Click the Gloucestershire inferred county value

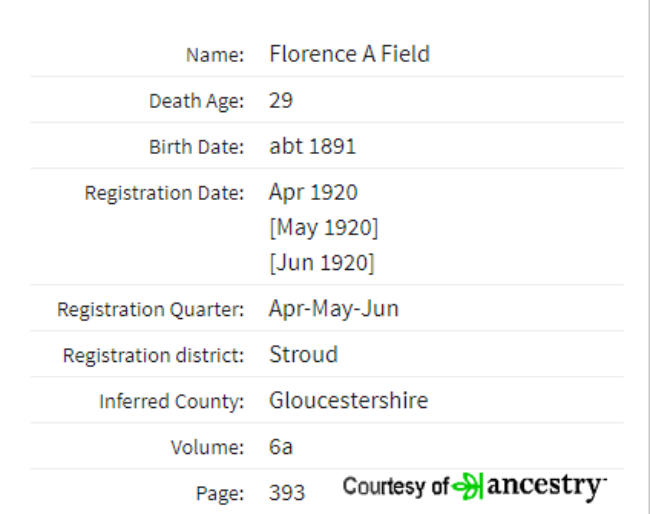[348, 400]
